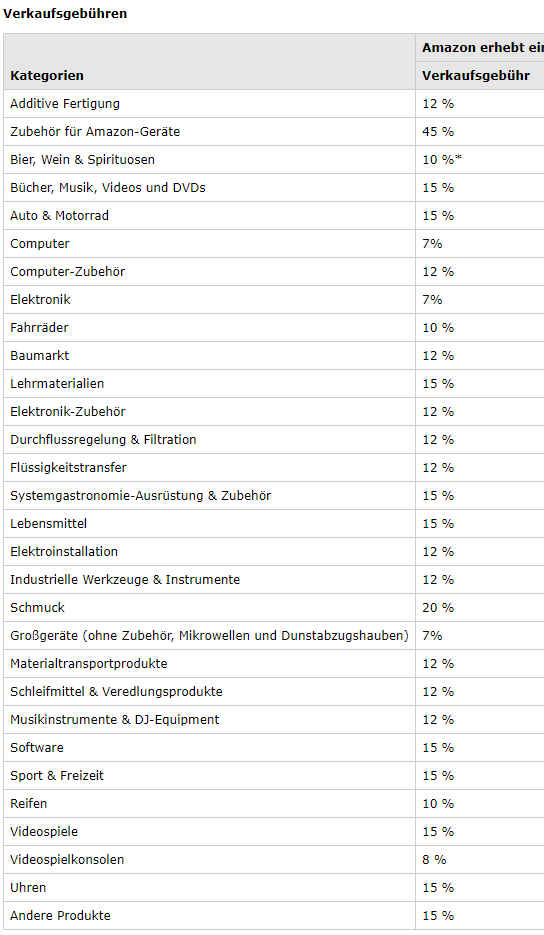544x935 pixels.
Task: Select the 45 % fee cell
Action: pyautogui.click(x=438, y=132)
